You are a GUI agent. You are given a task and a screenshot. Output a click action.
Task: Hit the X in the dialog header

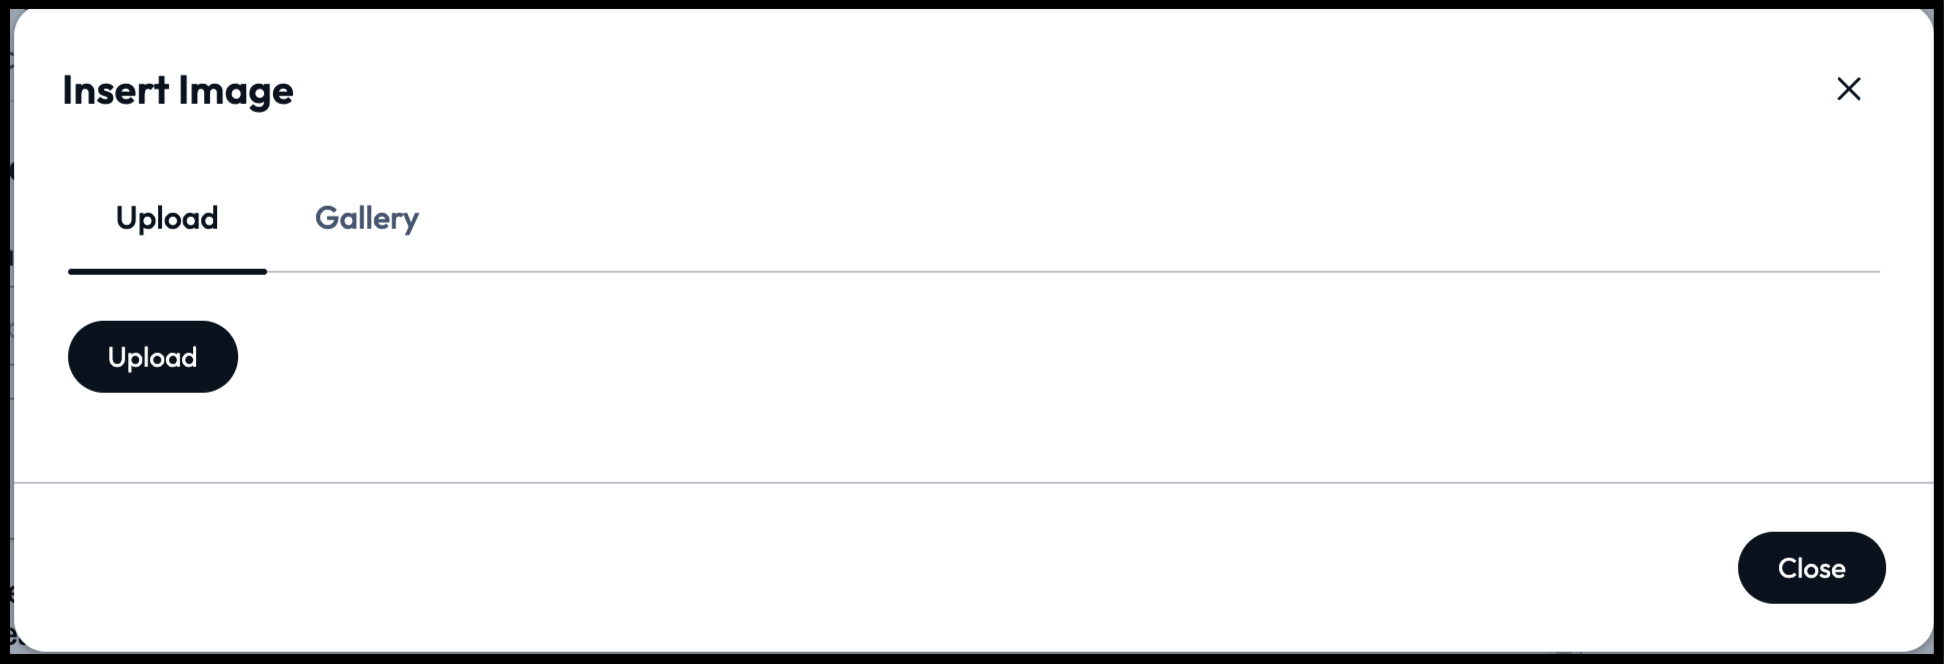pos(1848,89)
